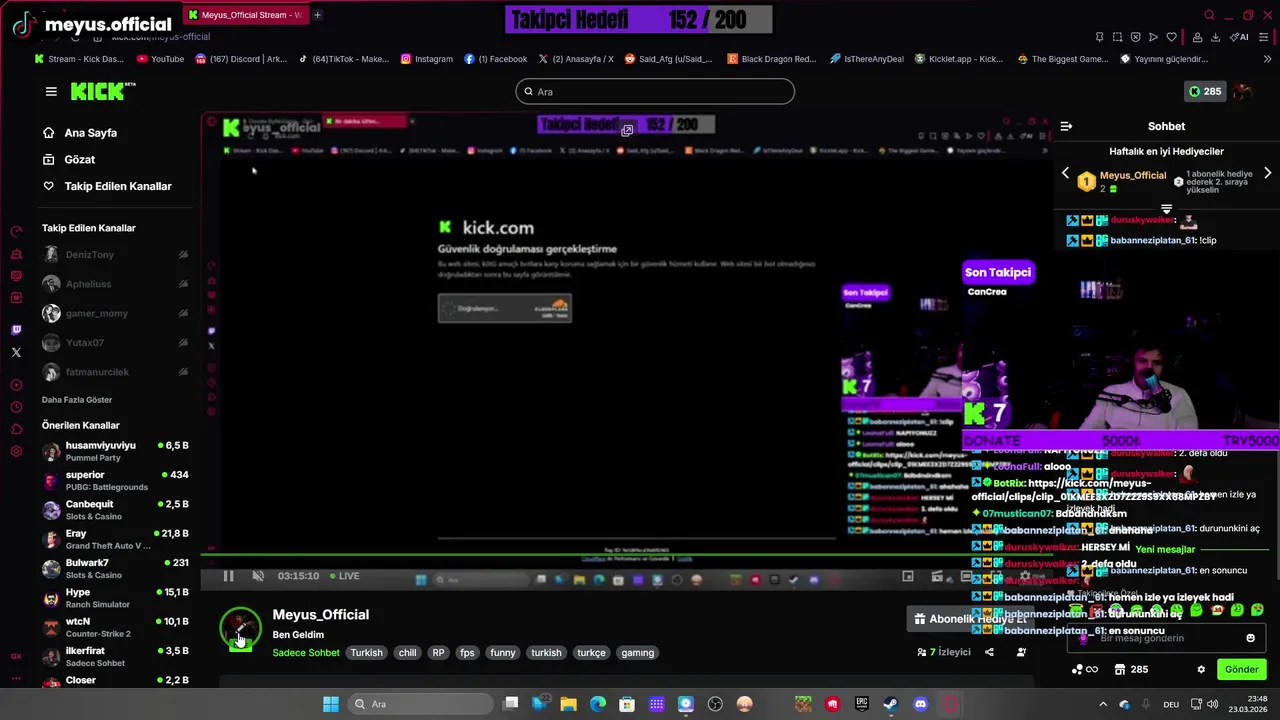The width and height of the screenshot is (1280, 720).
Task: Toggle hide for the gamer_momy channel
Action: [183, 313]
